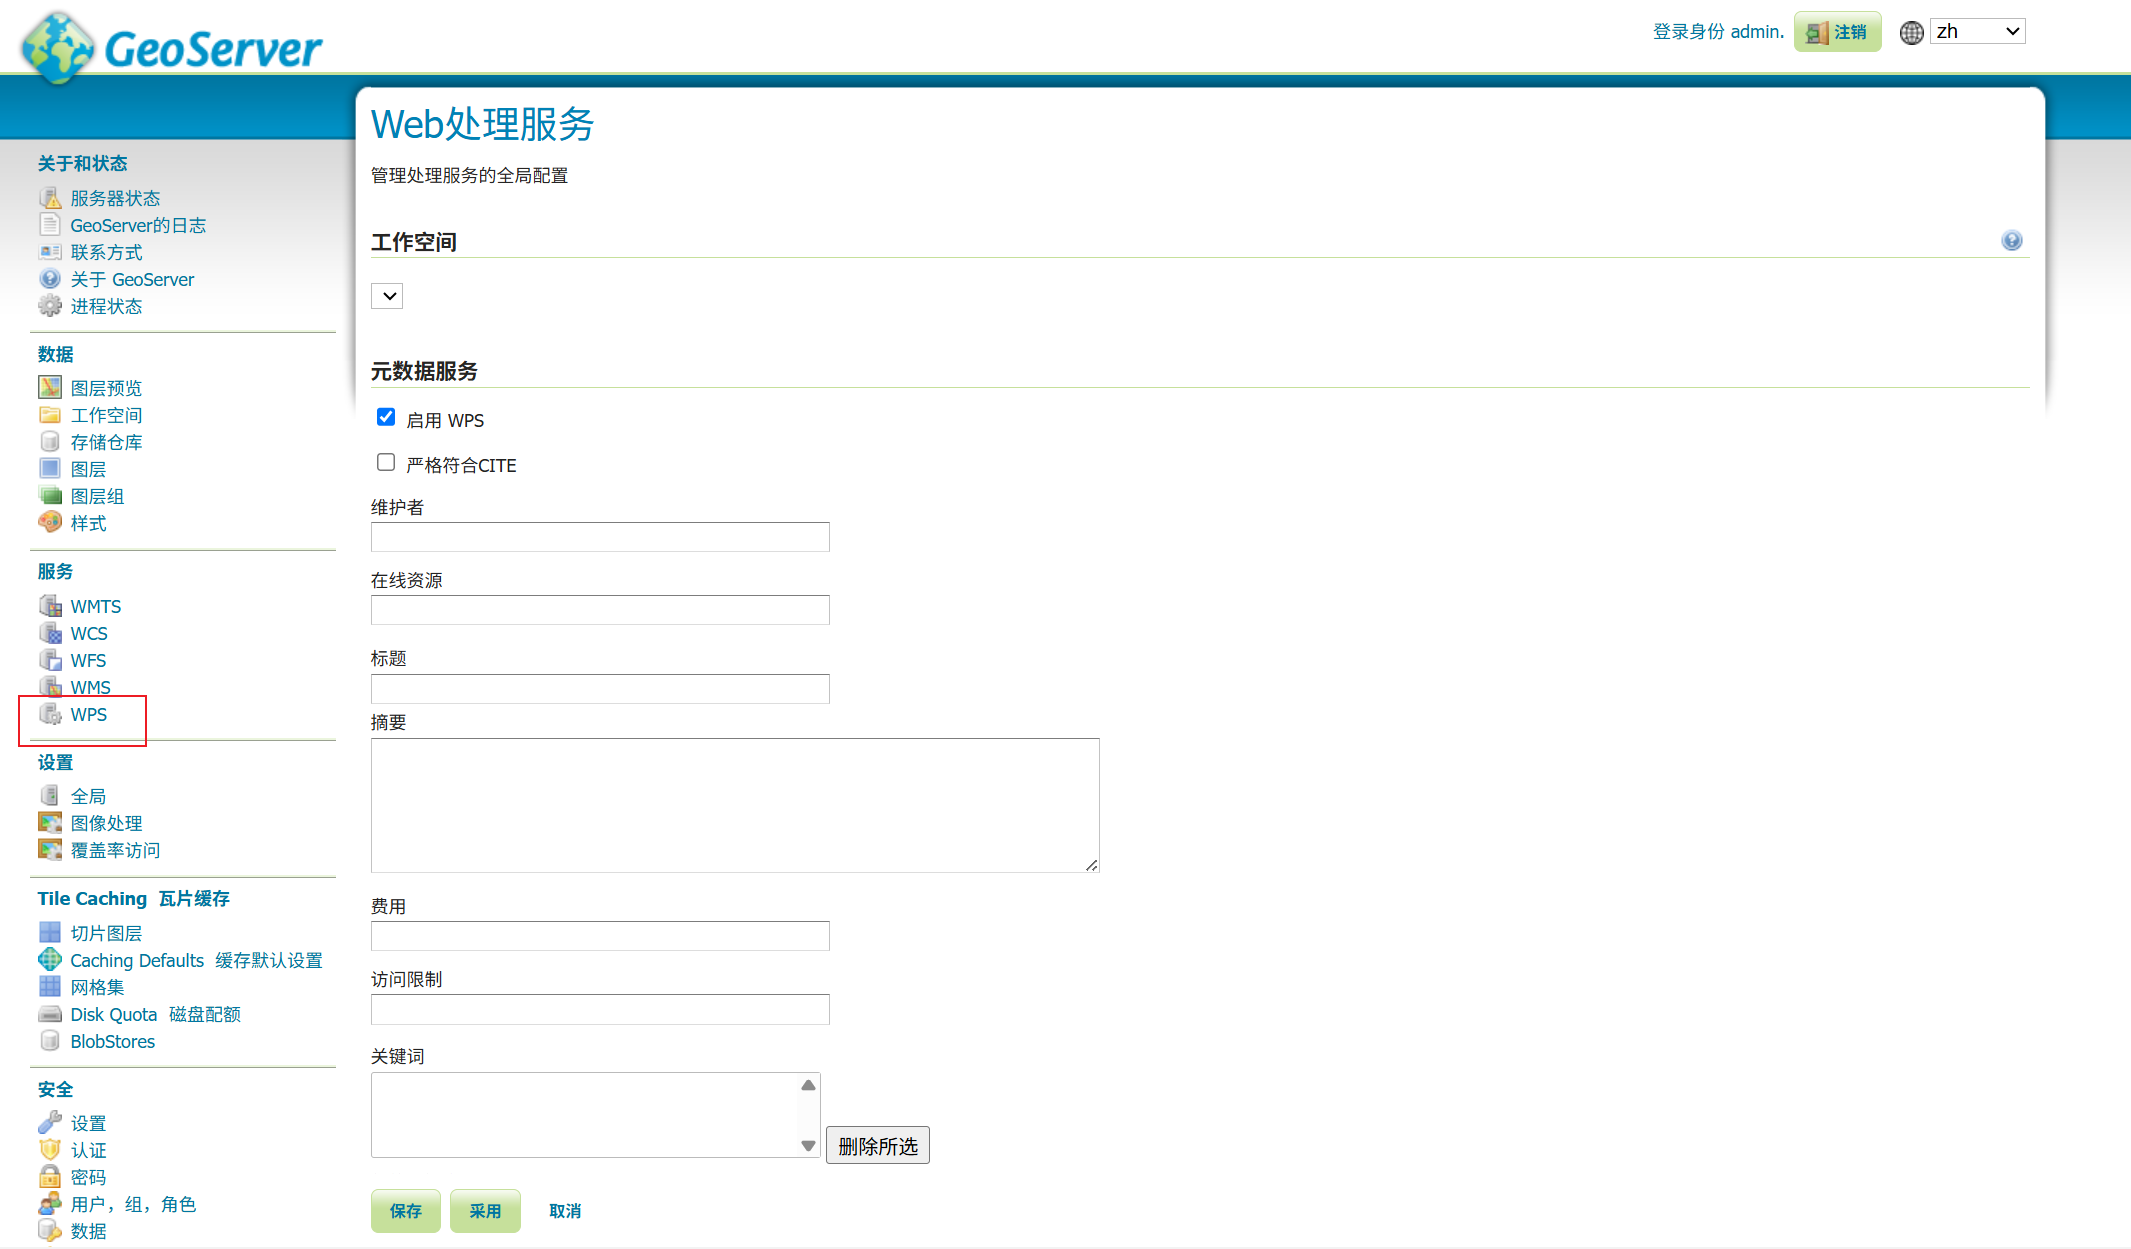Uncheck the 启用 WPS checkbox

tap(386, 417)
